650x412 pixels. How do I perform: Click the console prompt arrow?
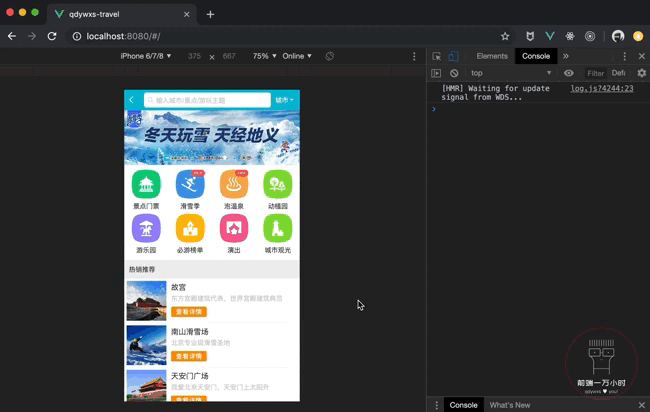click(434, 109)
